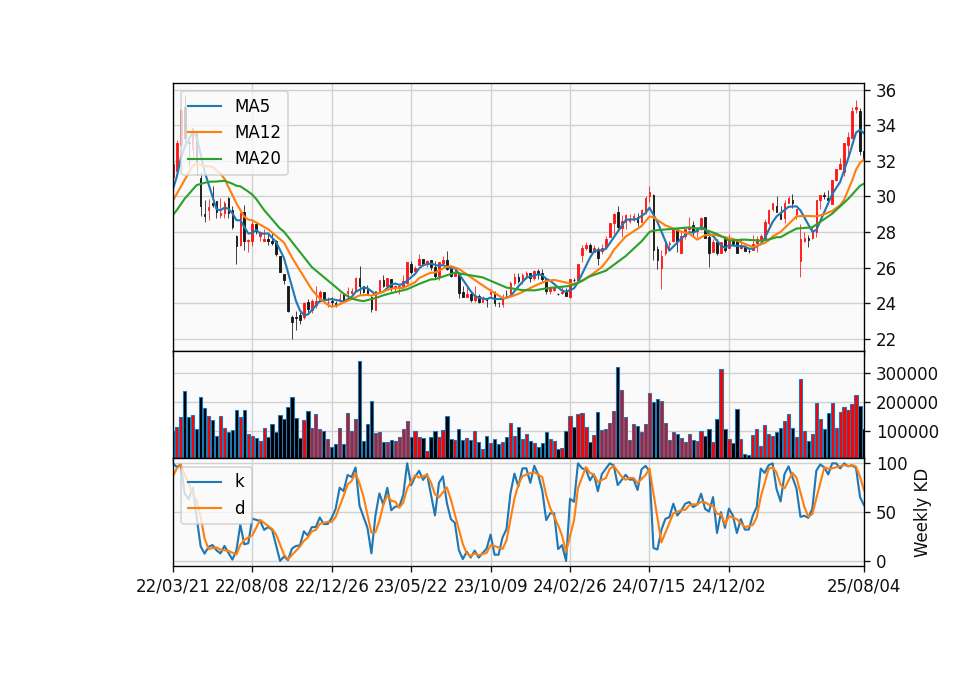The width and height of the screenshot is (960, 690).
Task: Click the 22/08/08 date axis label
Action: pos(252,587)
